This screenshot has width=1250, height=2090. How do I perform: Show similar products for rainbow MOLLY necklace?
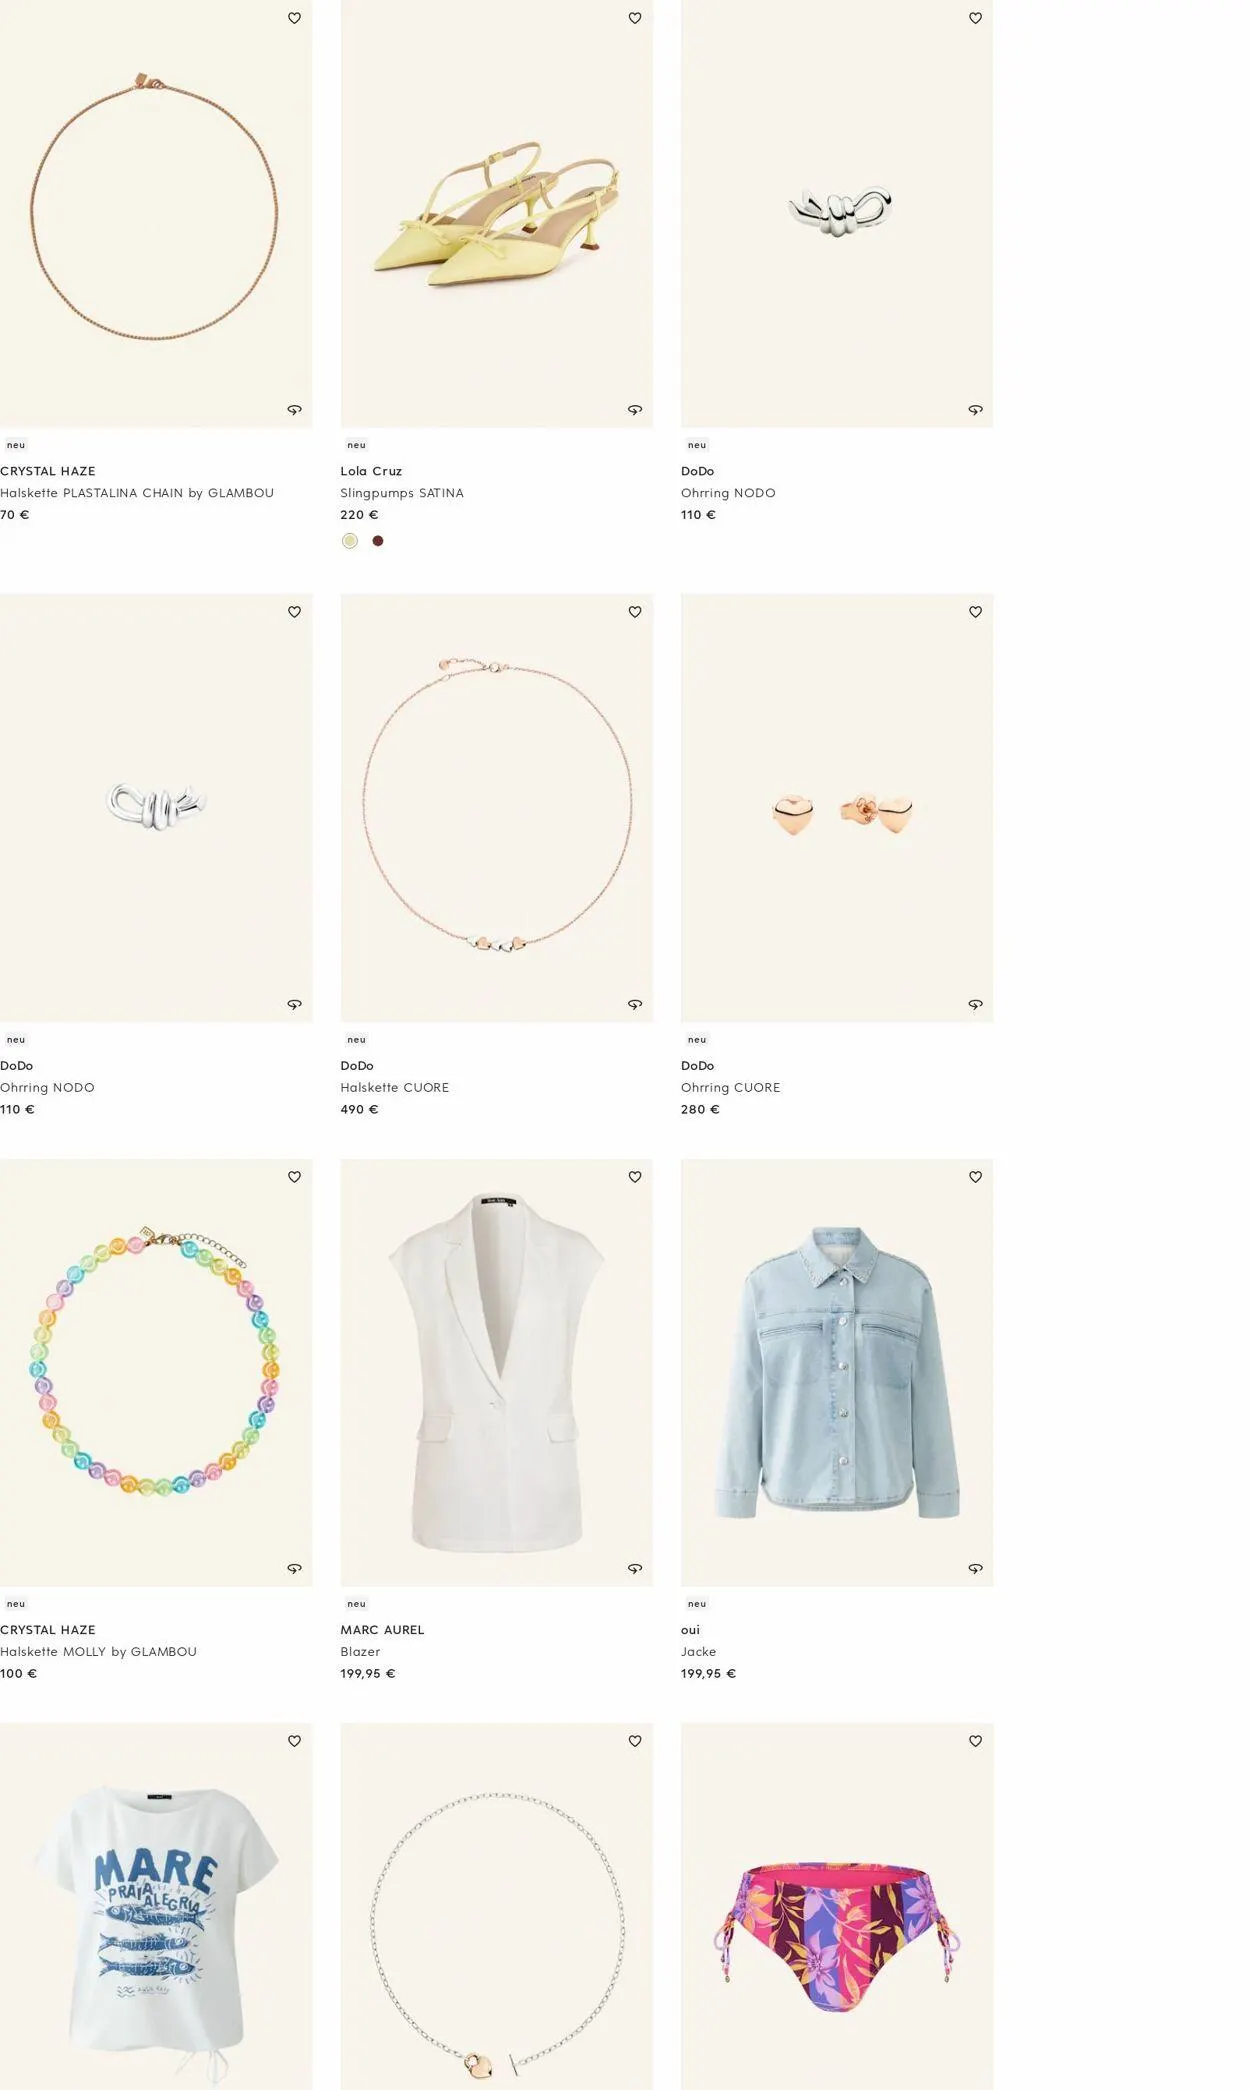click(294, 1568)
